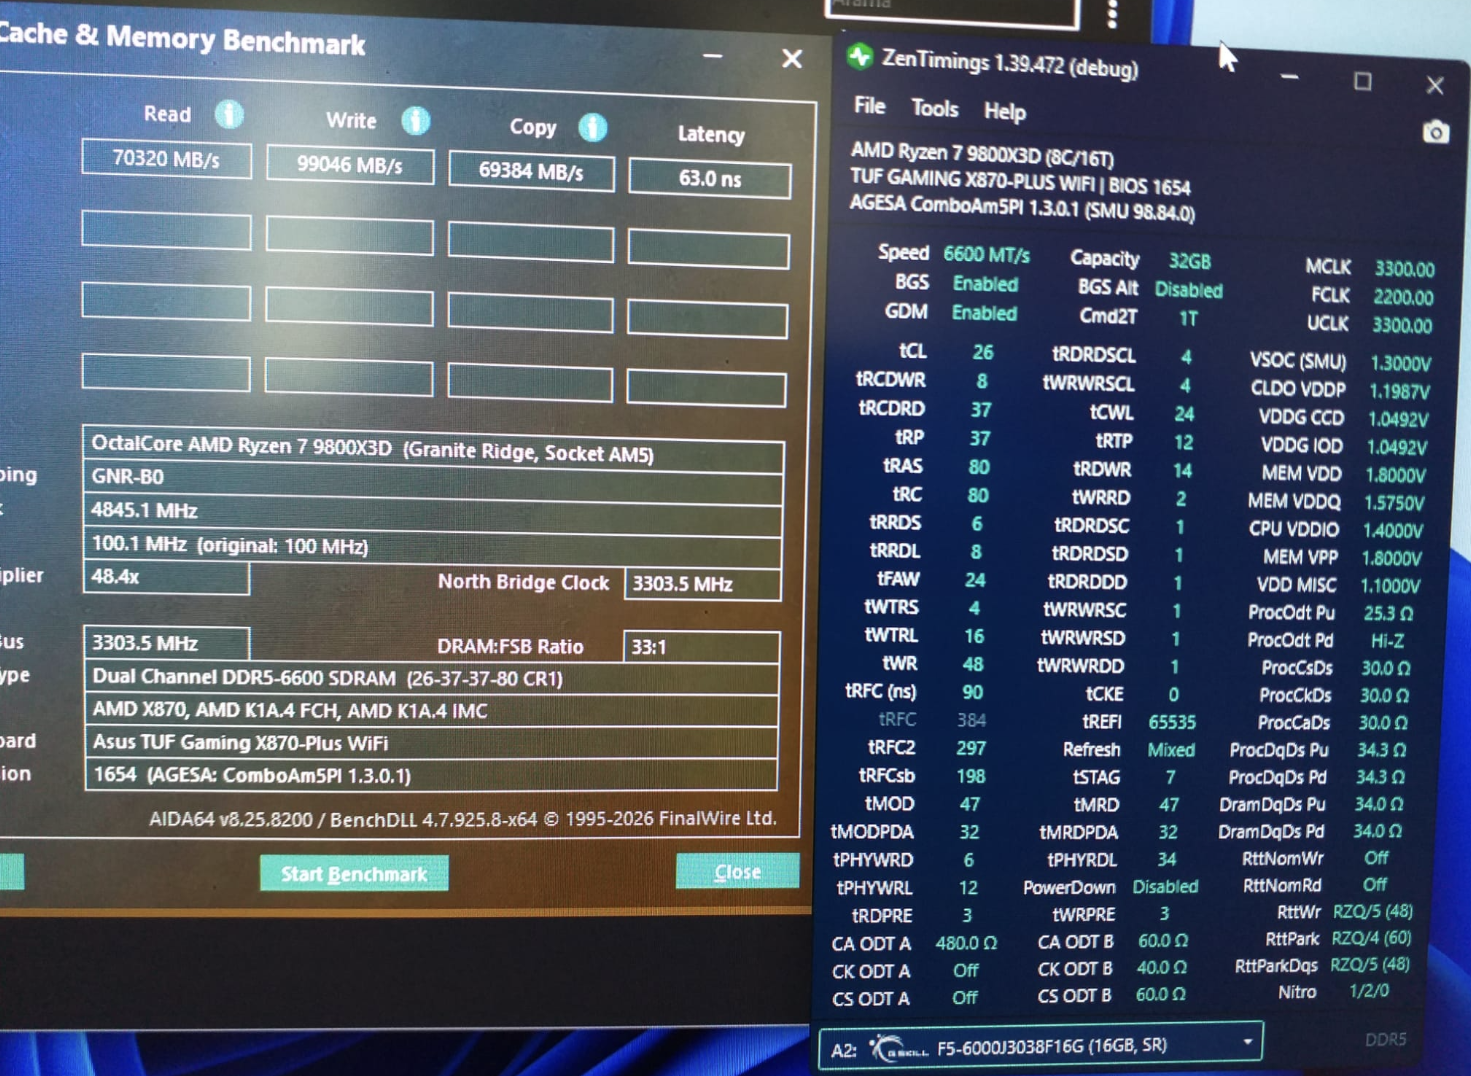1471x1076 pixels.
Task: Click the info icon beside Write
Action: [415, 121]
